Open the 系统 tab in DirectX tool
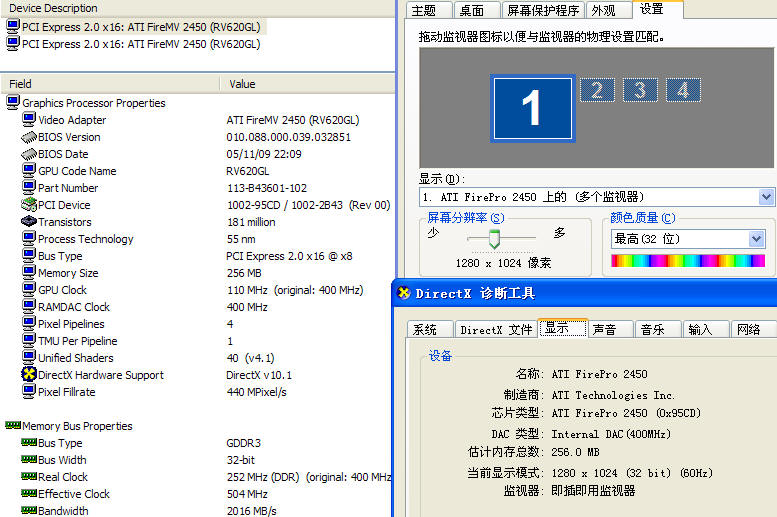 (x=430, y=329)
